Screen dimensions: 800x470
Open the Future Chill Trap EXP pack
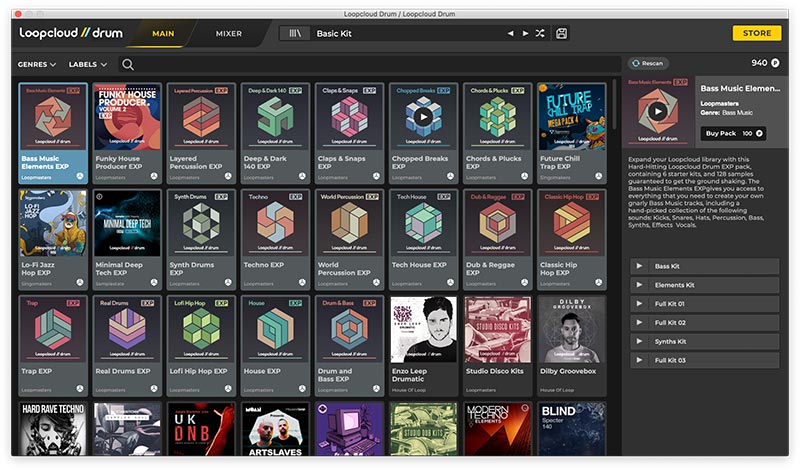pos(572,133)
